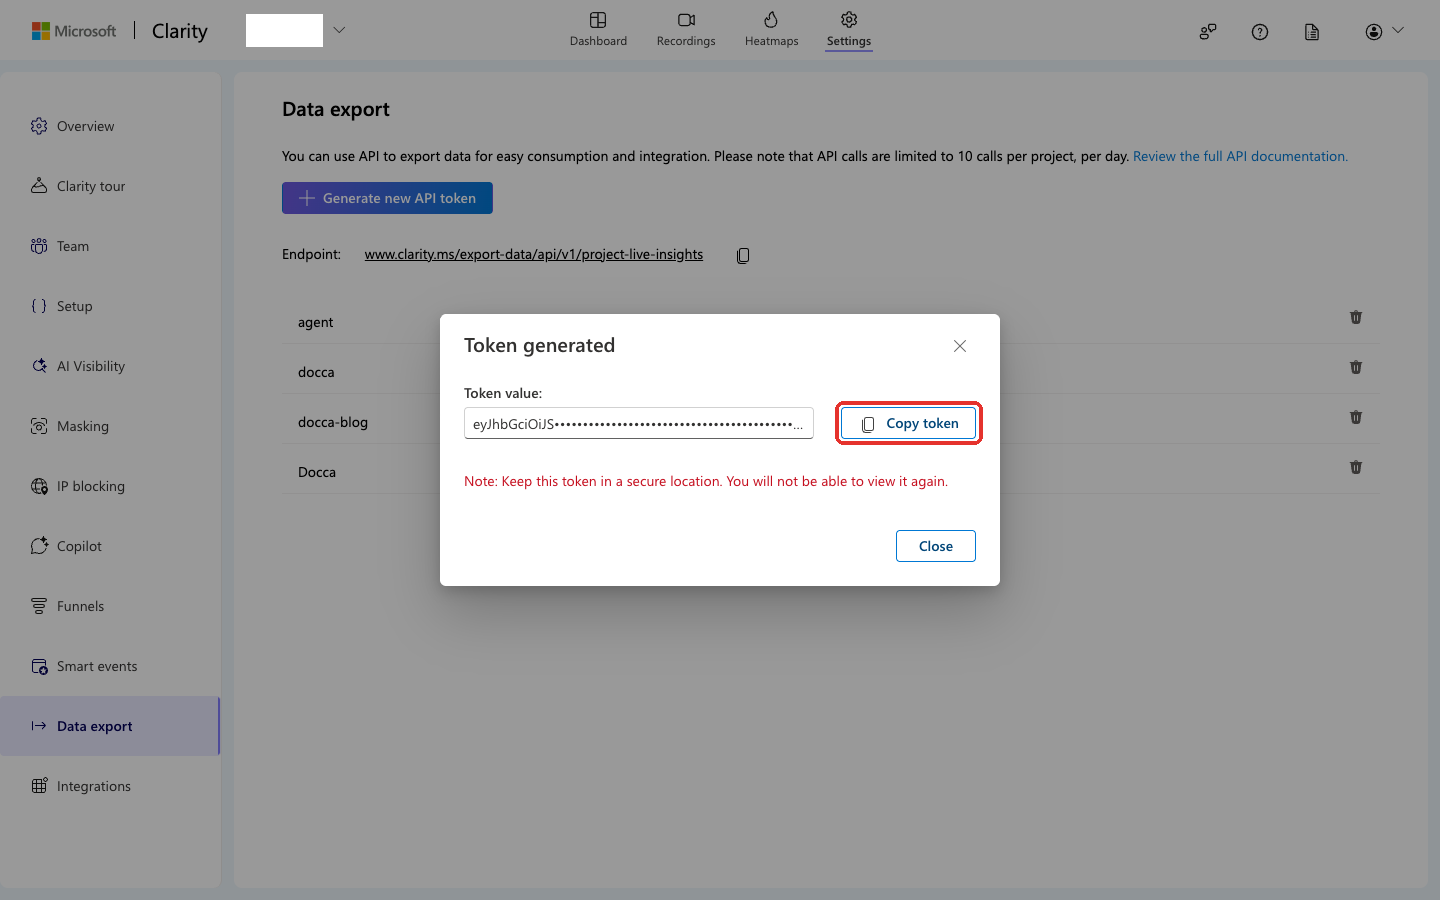Open AI Visibility in sidebar

[110, 366]
